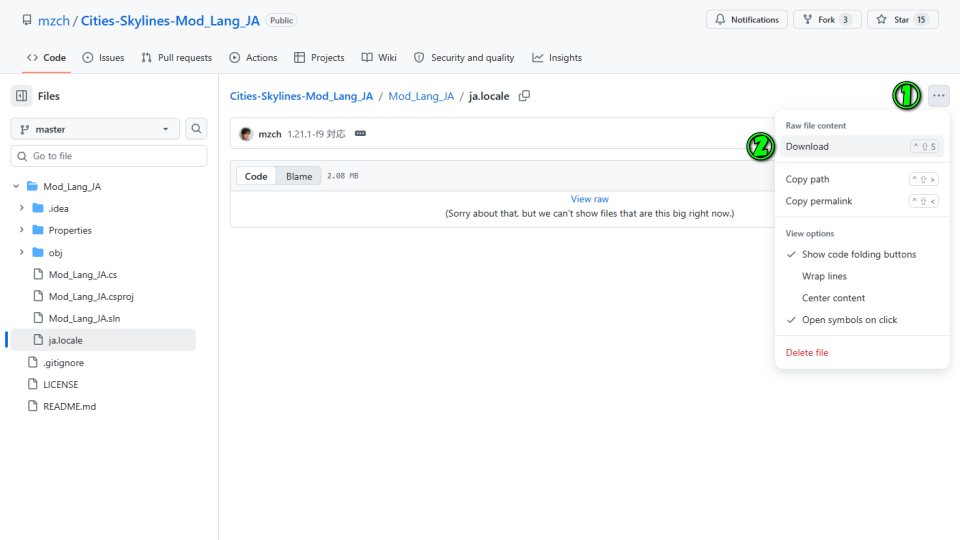
Task: Collapse the Mod_Lang_JA folder chevron
Action: [17, 186]
